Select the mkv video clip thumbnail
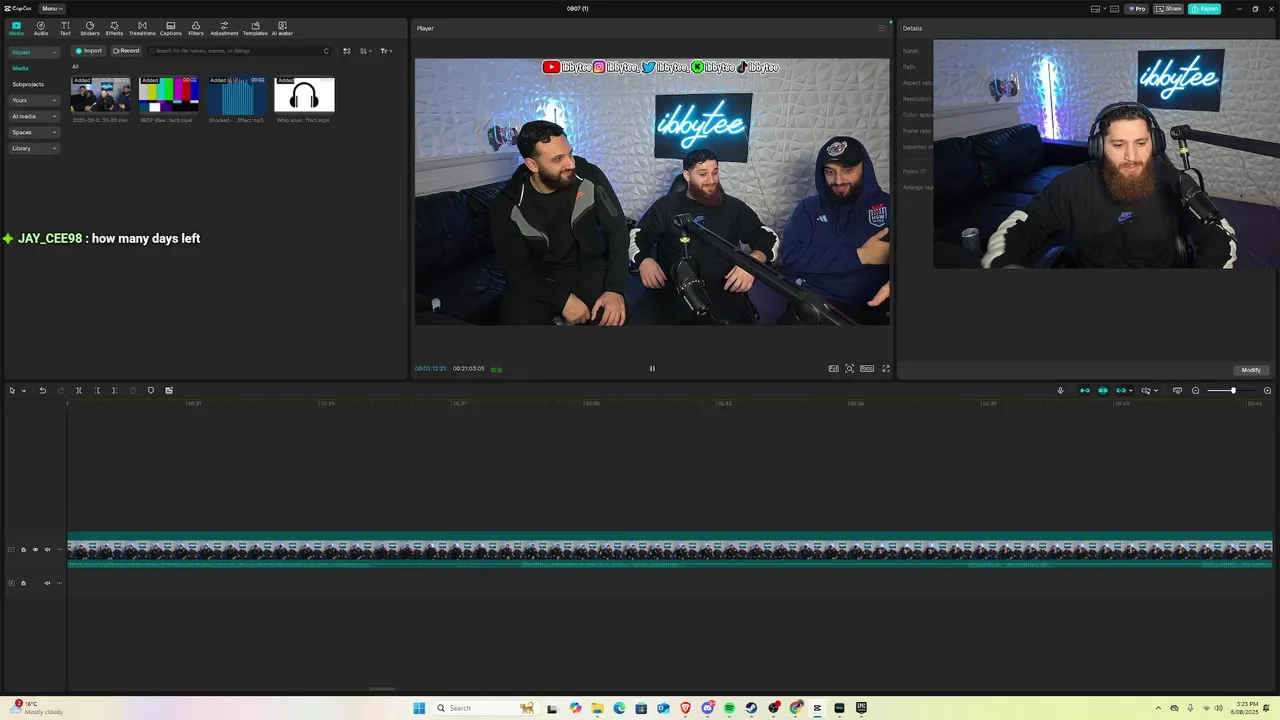This screenshot has height=720, width=1280. 100,94
